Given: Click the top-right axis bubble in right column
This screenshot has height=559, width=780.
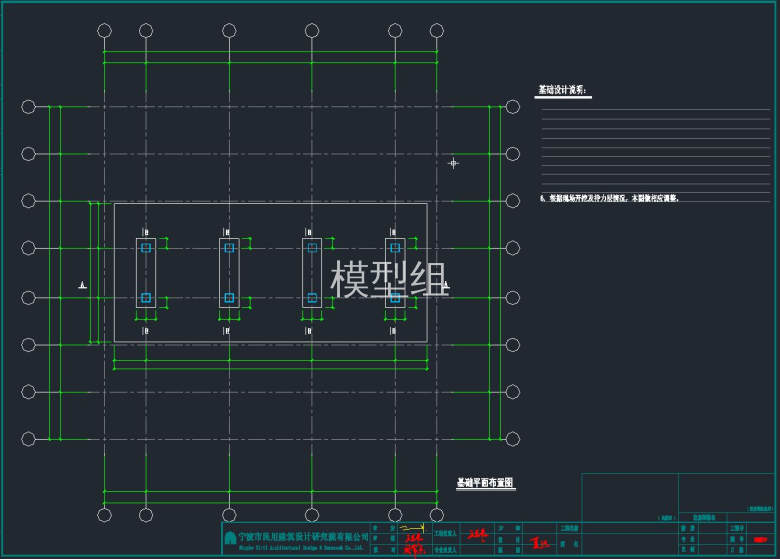Looking at the screenshot, I should coord(512,106).
